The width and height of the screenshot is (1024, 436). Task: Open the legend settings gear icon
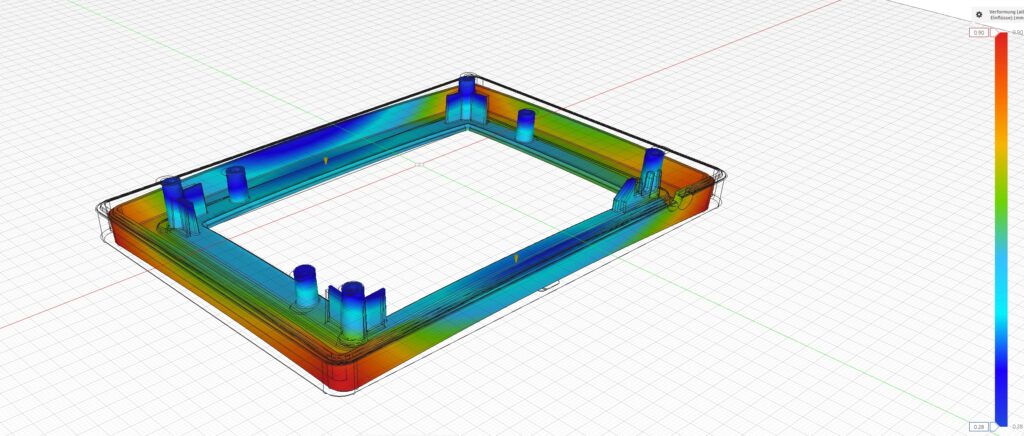[979, 14]
